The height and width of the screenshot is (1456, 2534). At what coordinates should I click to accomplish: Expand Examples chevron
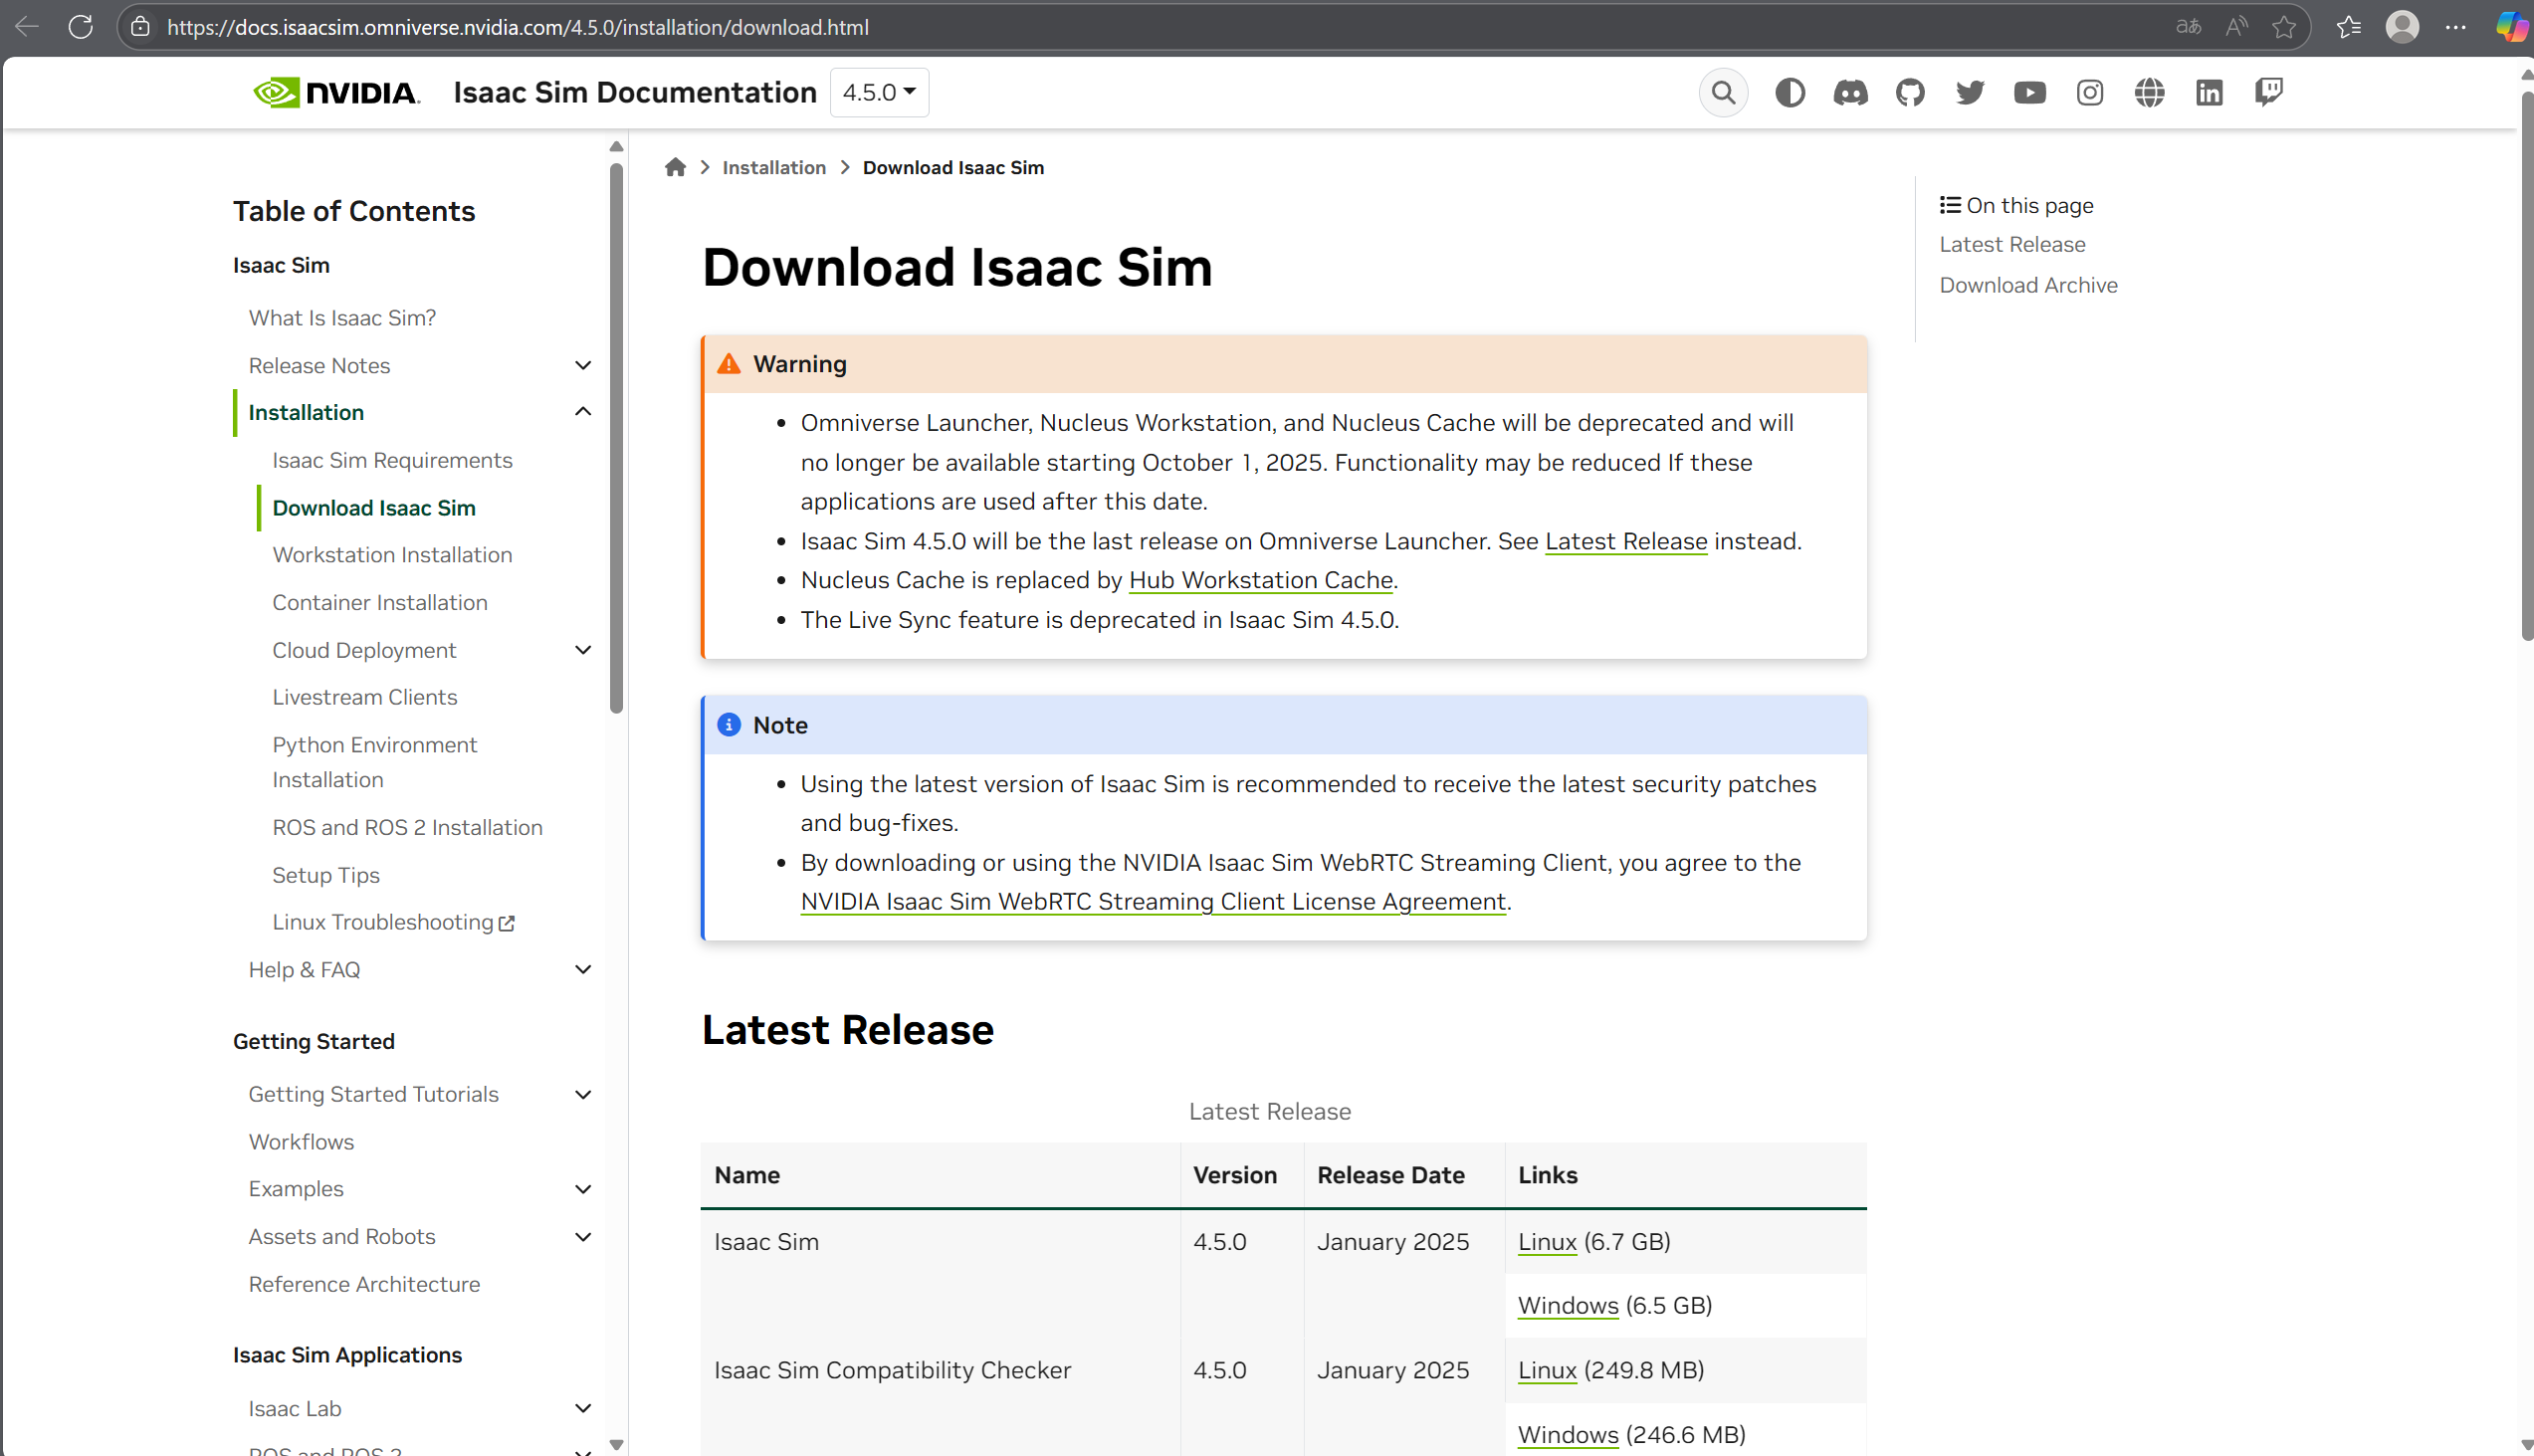[583, 1189]
